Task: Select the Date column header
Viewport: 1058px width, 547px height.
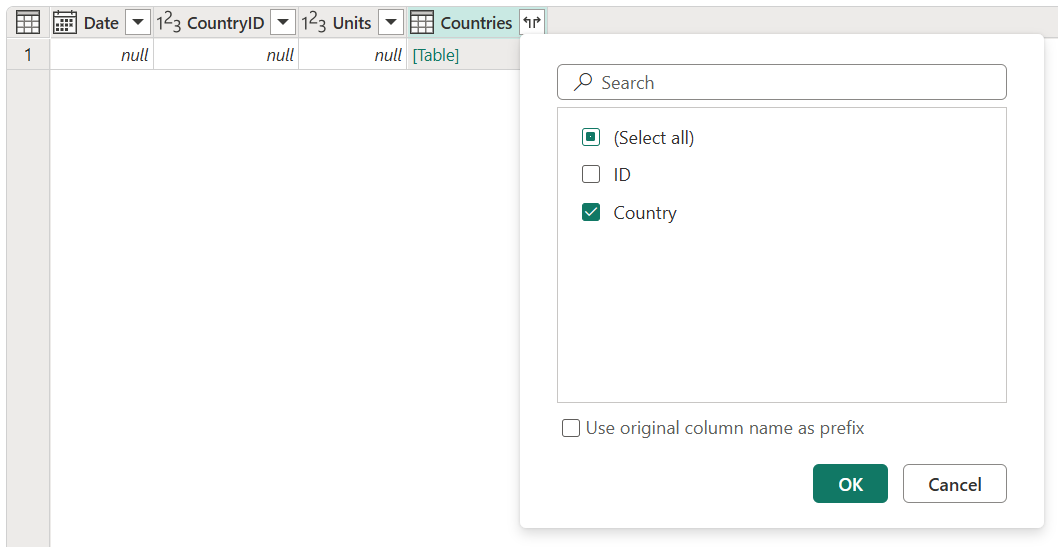Action: (x=102, y=23)
